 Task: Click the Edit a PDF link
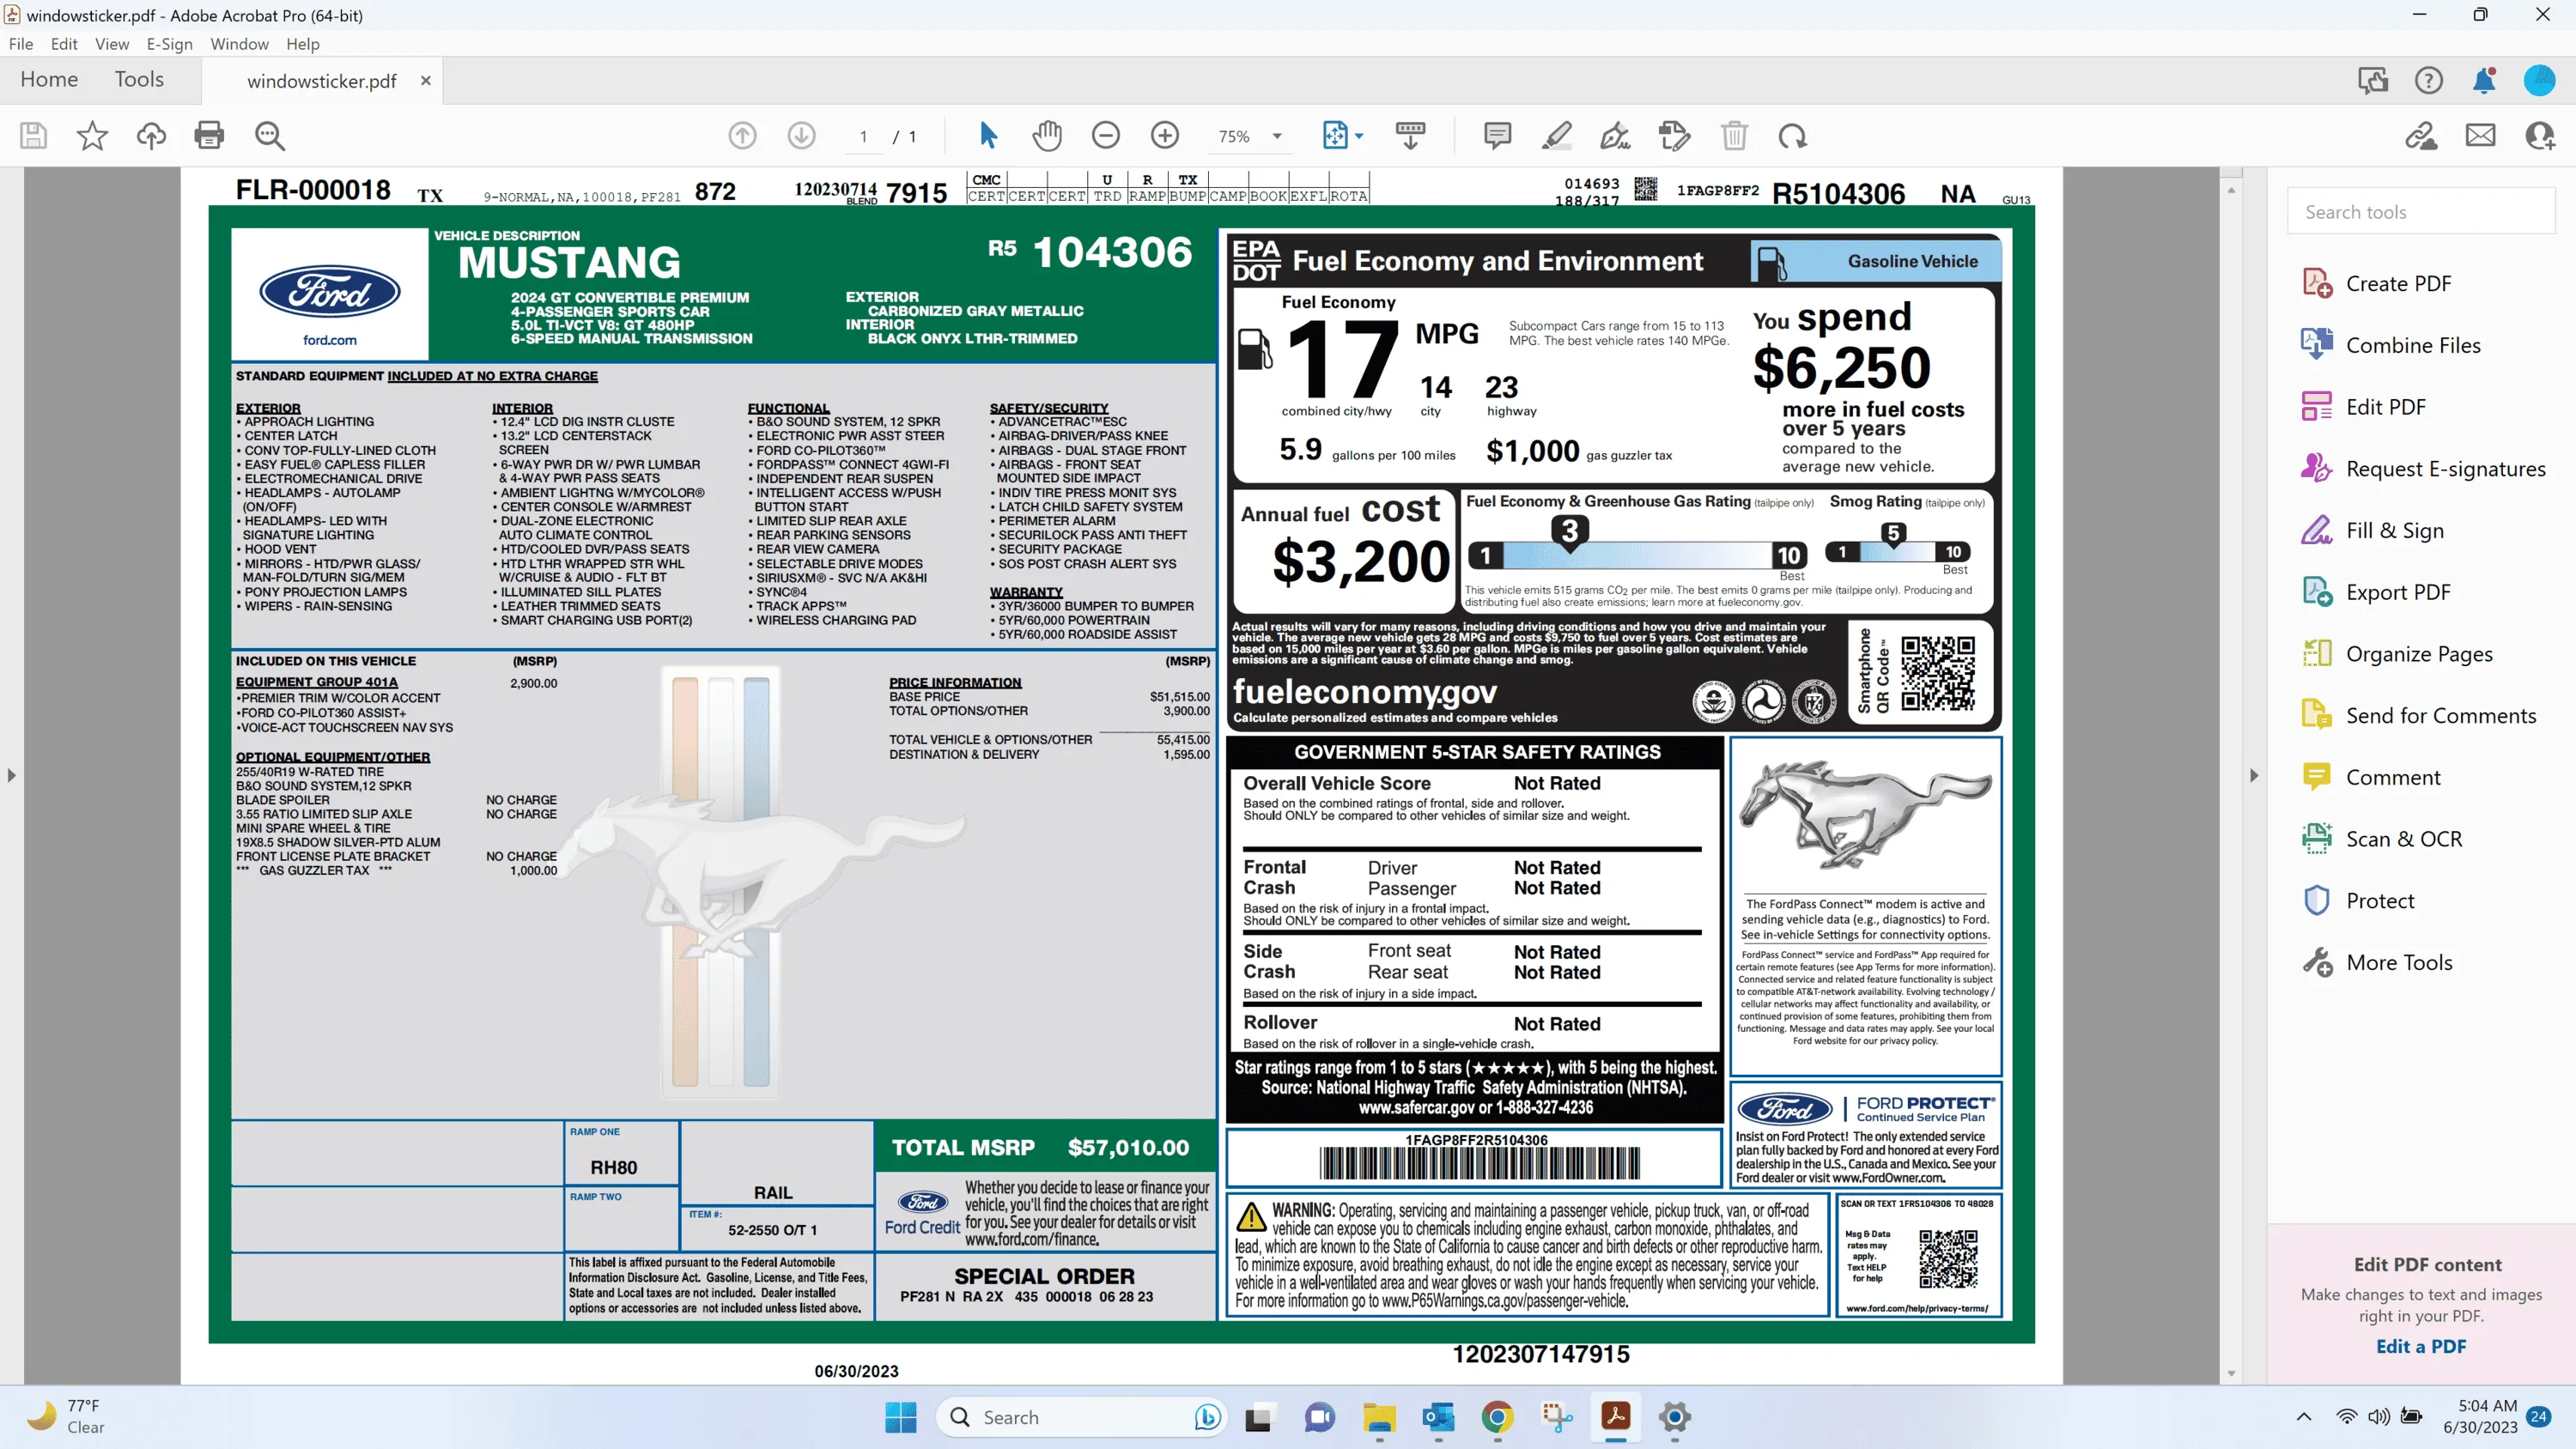click(x=2421, y=1346)
